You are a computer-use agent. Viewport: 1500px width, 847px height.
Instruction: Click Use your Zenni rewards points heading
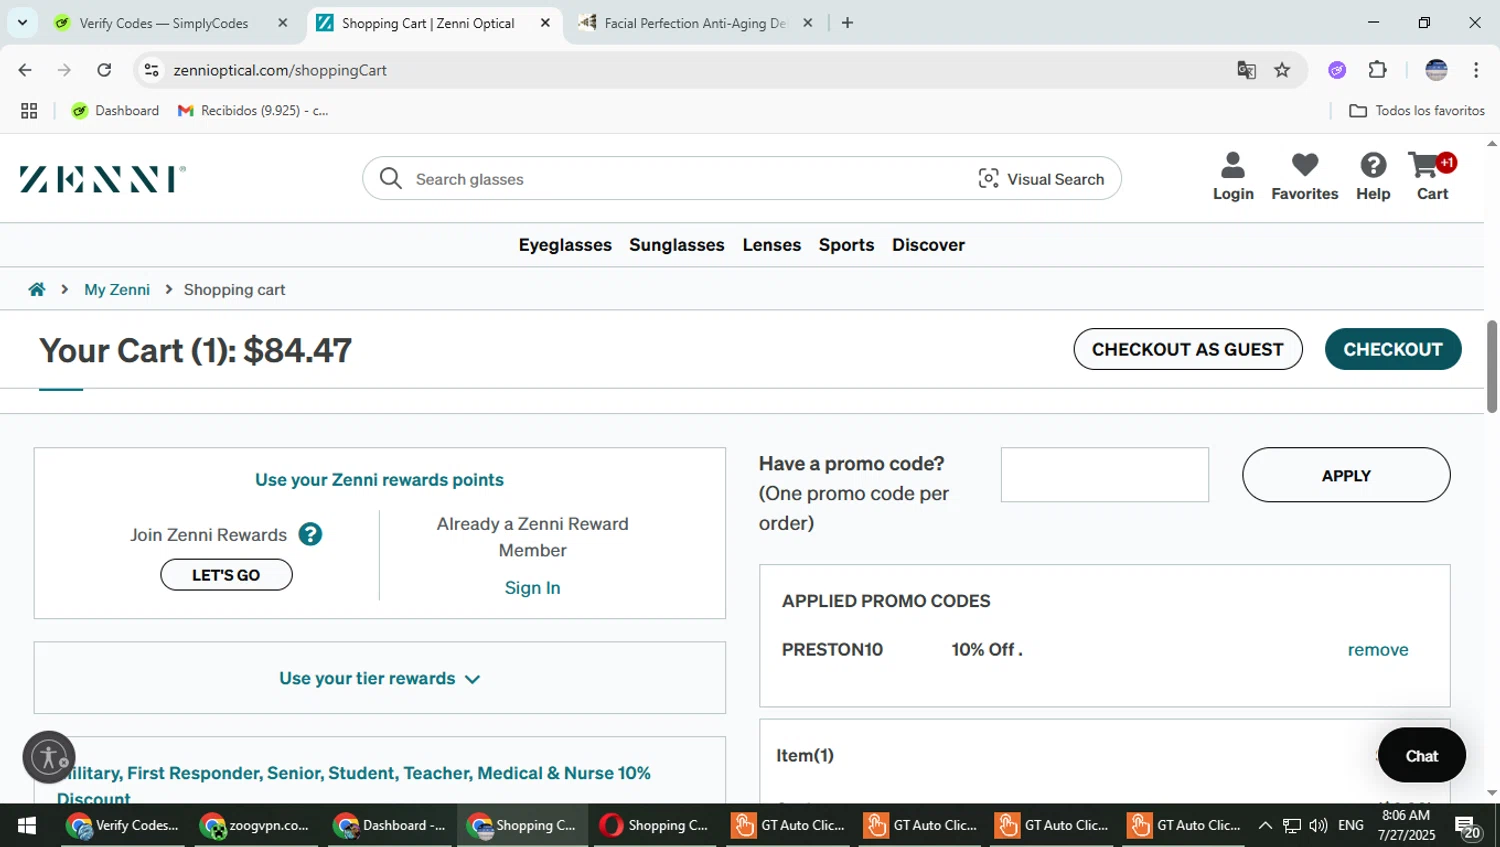(379, 480)
